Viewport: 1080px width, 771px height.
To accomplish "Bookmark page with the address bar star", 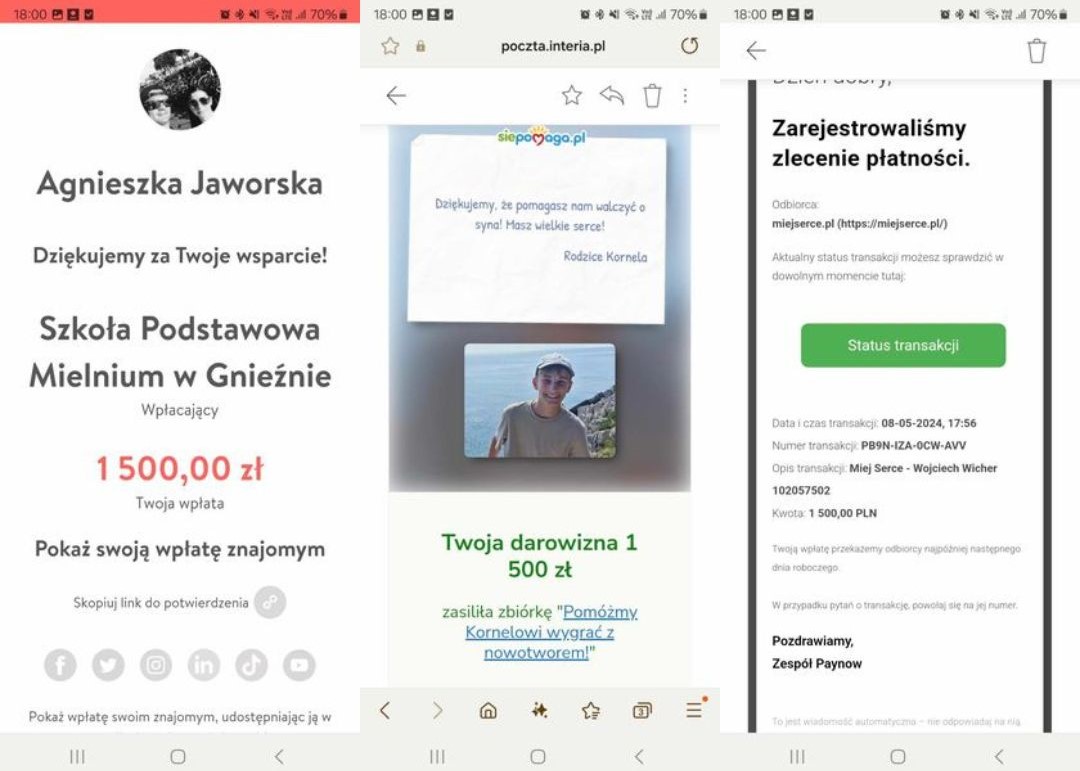I will click(391, 45).
